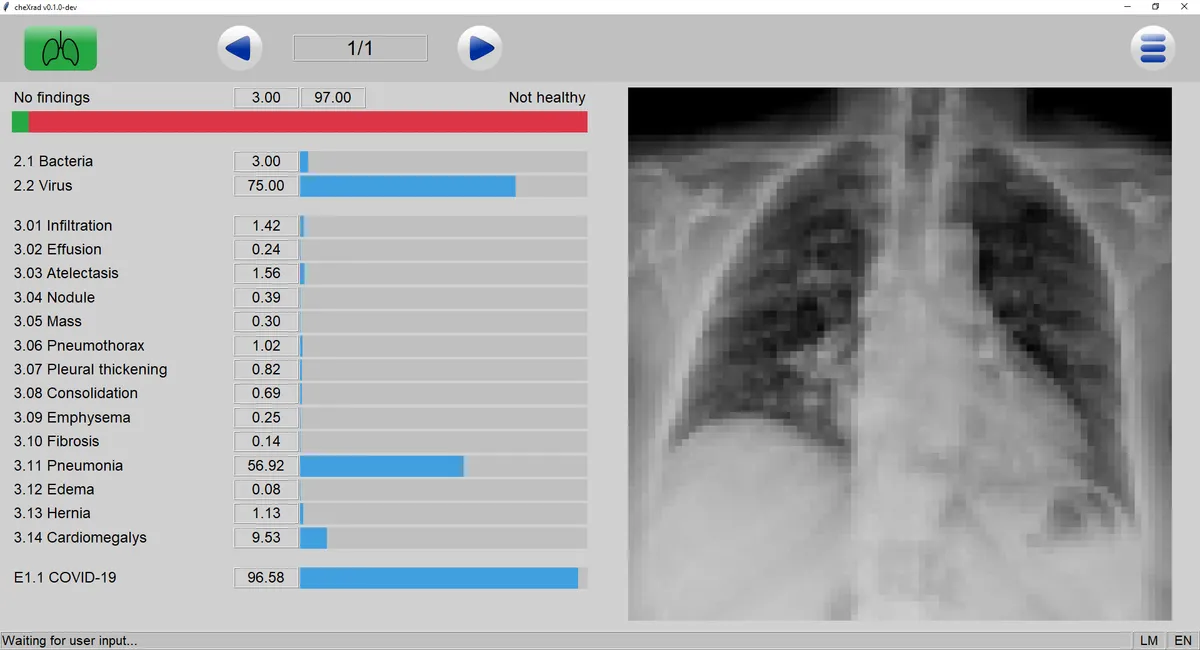Screen dimensions: 1200x650
Task: Open the hamburger menu button
Action: click(1152, 48)
